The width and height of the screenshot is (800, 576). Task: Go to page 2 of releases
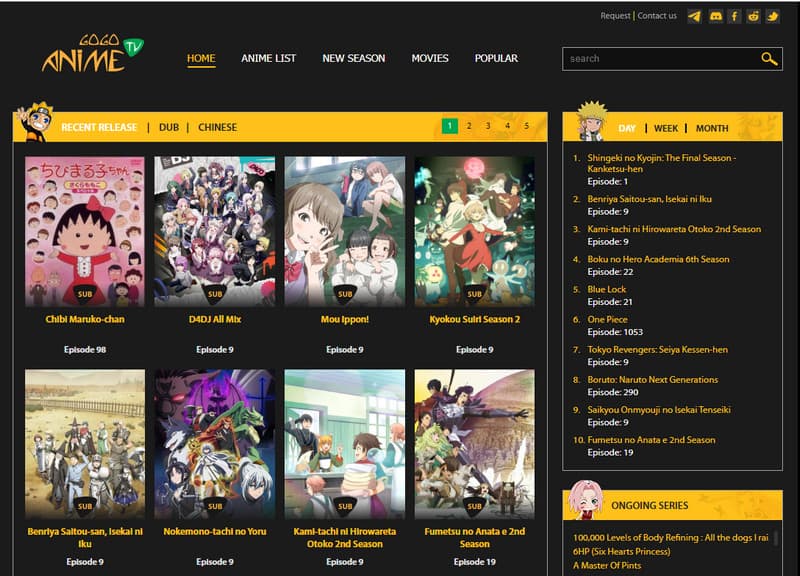tap(469, 126)
